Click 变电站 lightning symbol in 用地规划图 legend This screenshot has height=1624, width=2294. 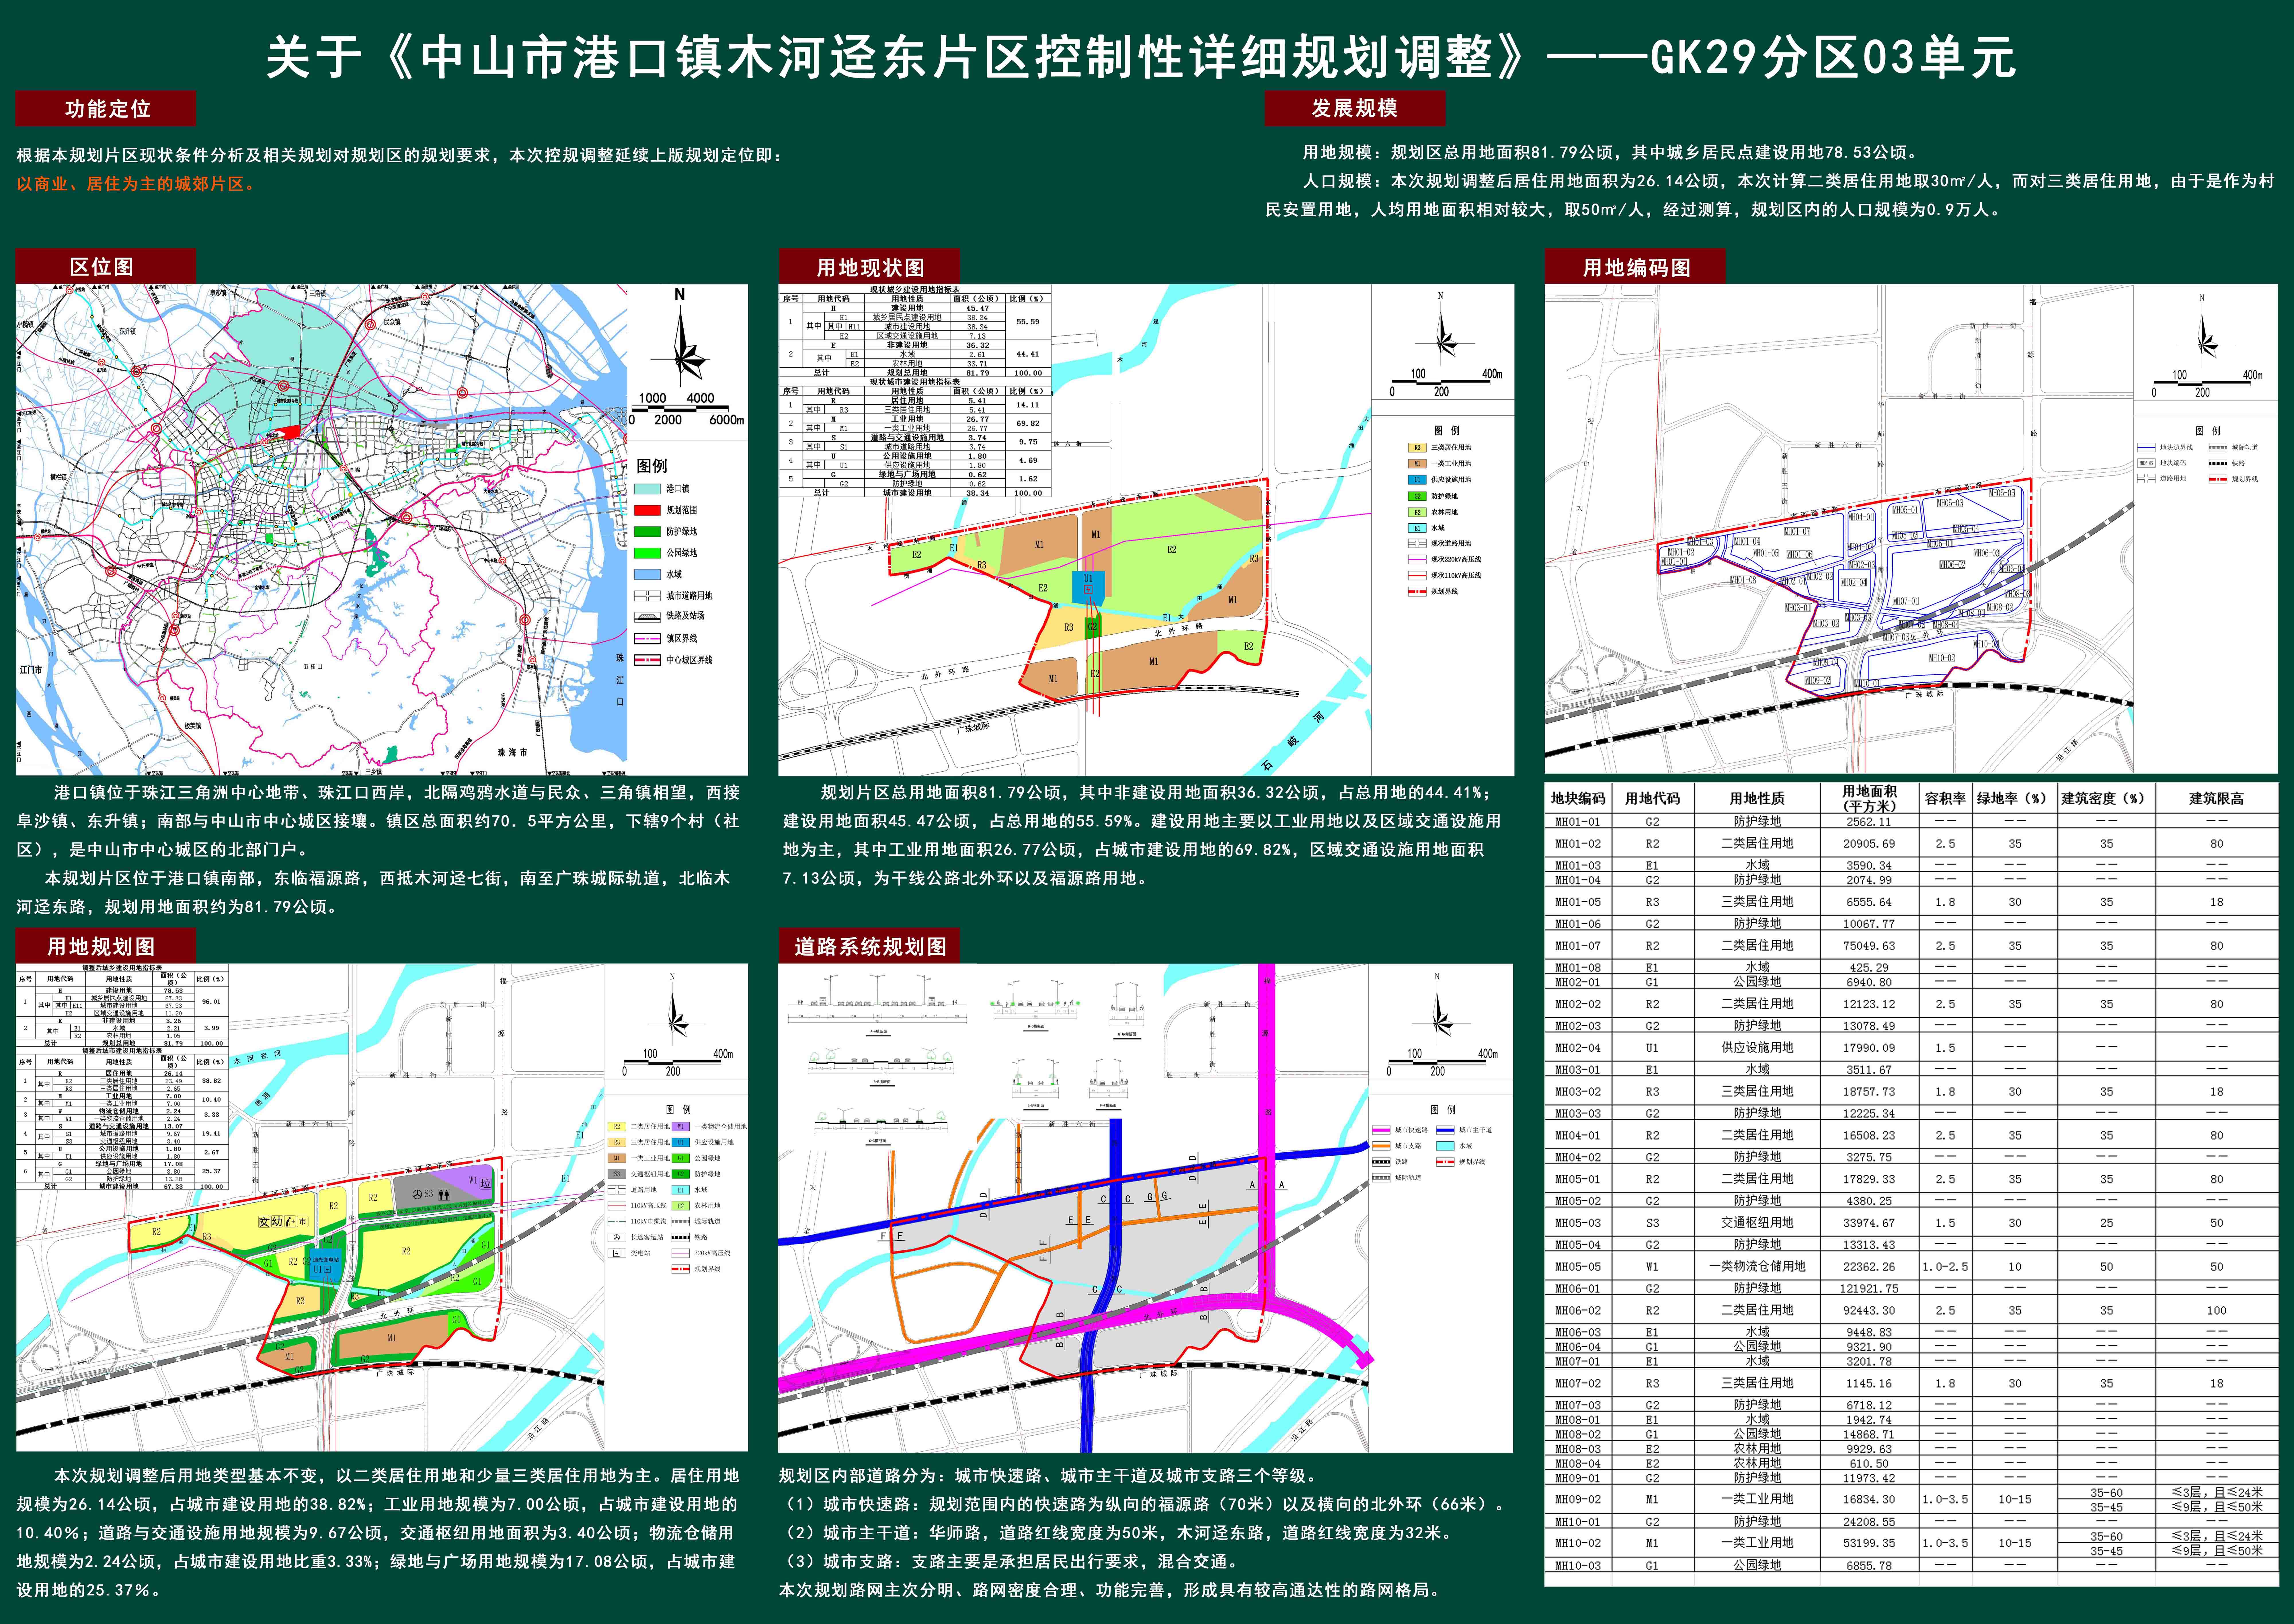tap(617, 1253)
